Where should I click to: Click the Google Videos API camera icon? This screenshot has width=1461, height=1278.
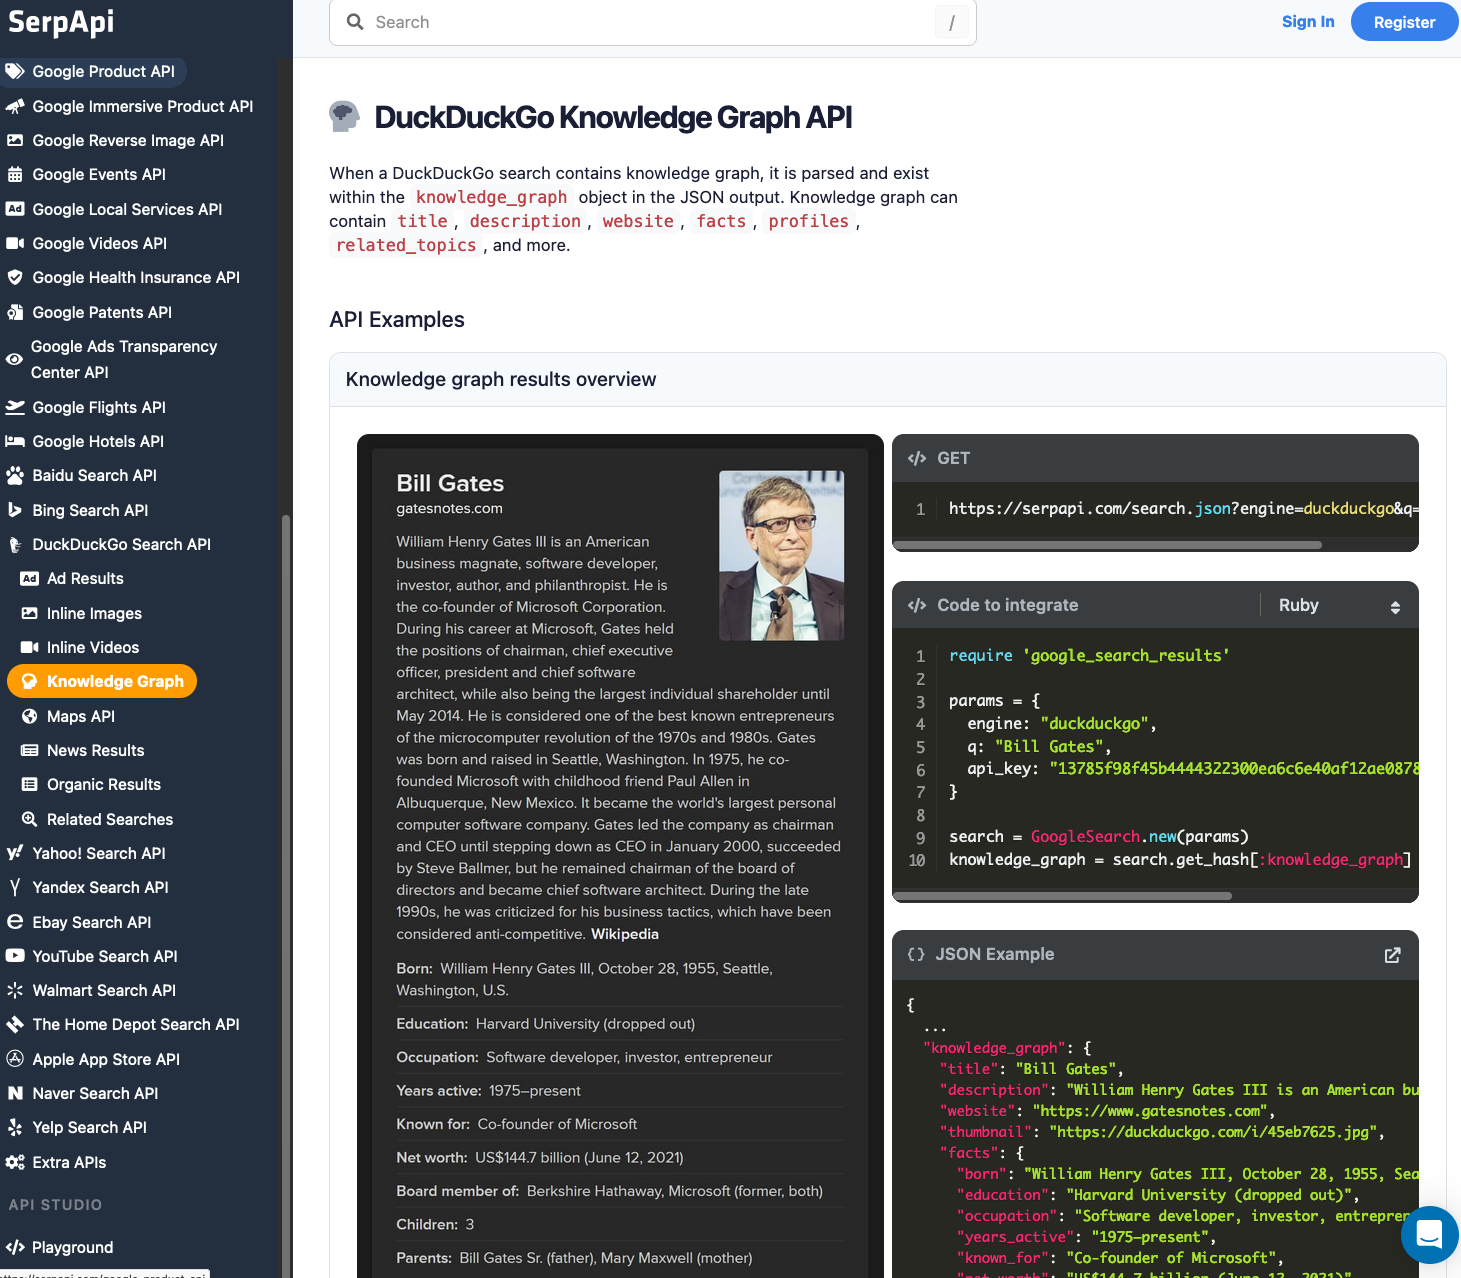point(15,243)
